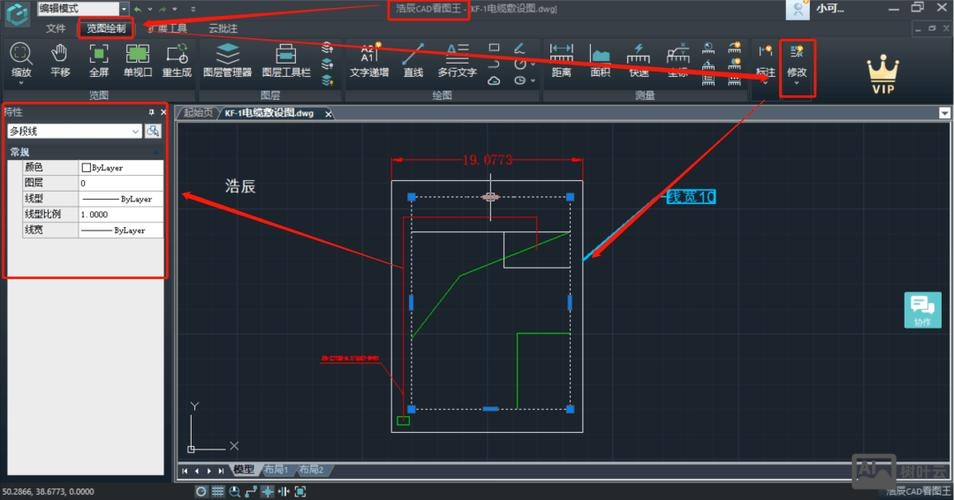Click the 面积 area measurement tool
Viewport: 954px width, 500px height.
point(600,60)
